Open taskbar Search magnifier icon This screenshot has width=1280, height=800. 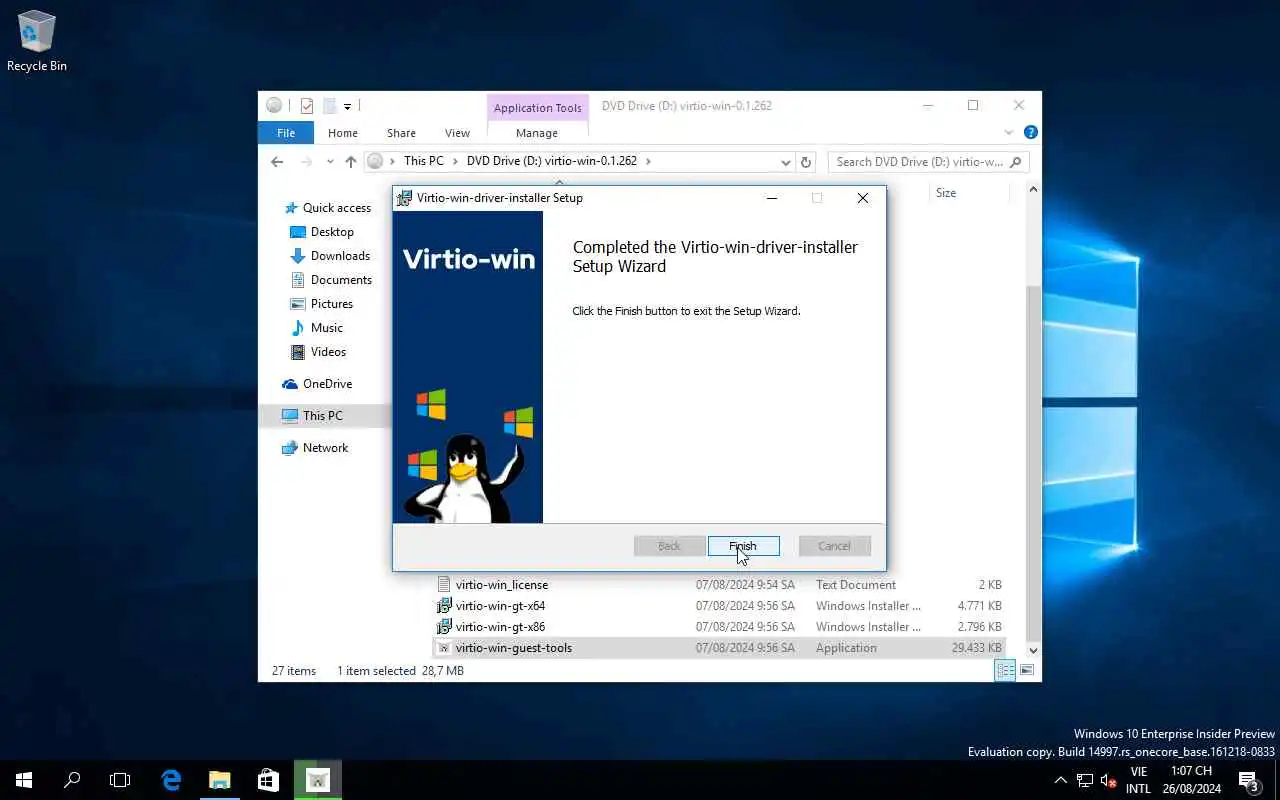tap(72, 780)
